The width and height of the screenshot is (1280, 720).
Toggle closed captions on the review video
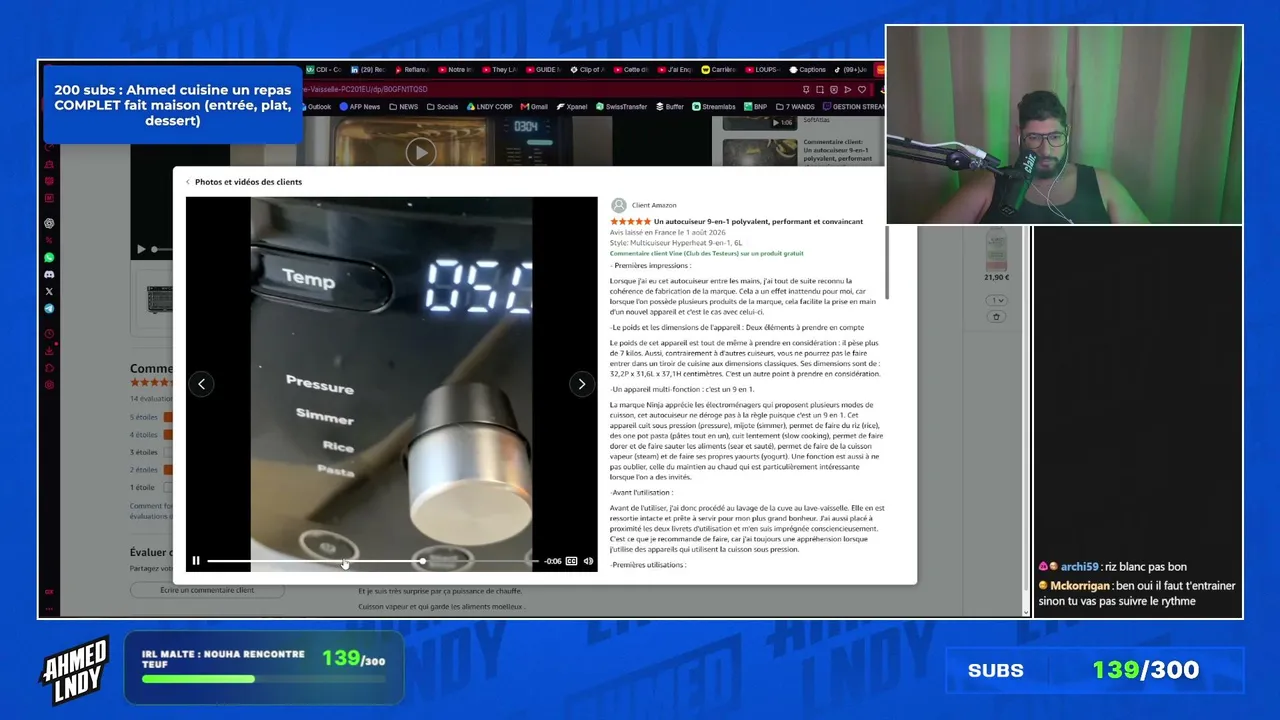click(571, 561)
